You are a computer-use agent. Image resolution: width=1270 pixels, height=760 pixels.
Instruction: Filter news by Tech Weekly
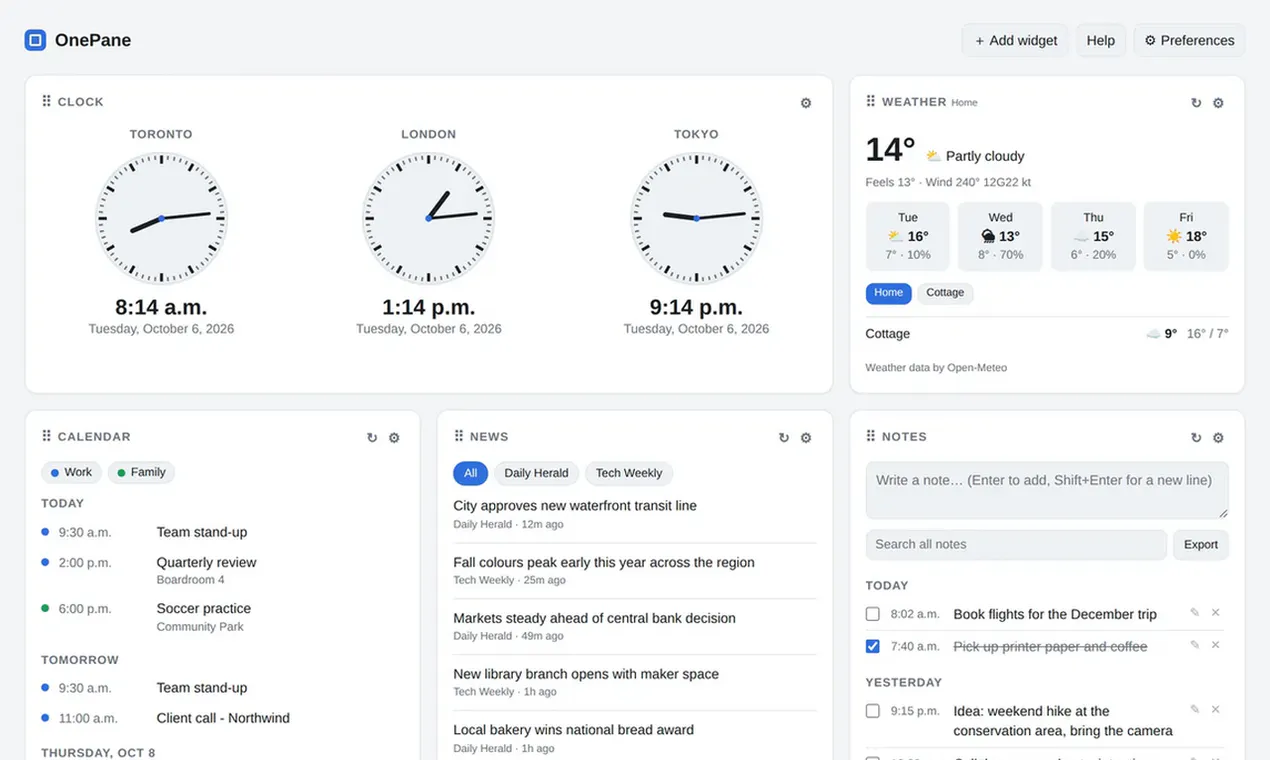[629, 473]
